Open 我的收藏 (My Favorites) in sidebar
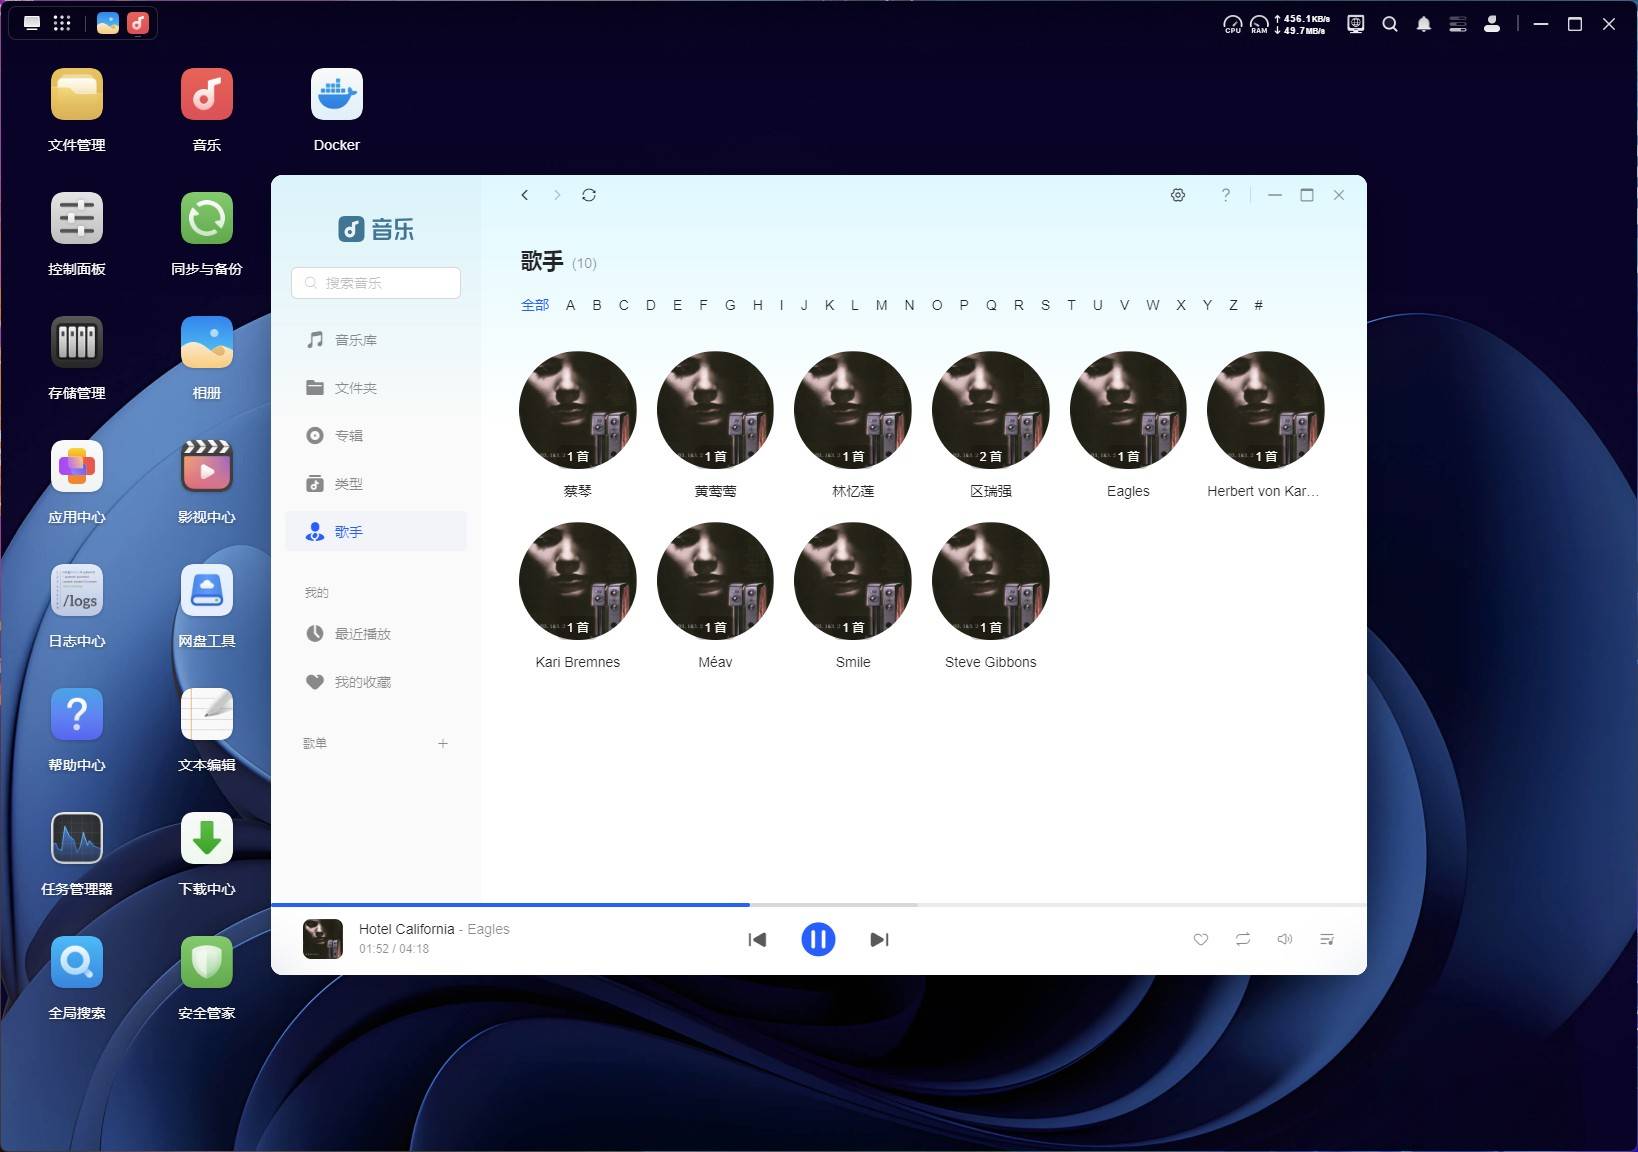The image size is (1638, 1152). click(x=362, y=682)
